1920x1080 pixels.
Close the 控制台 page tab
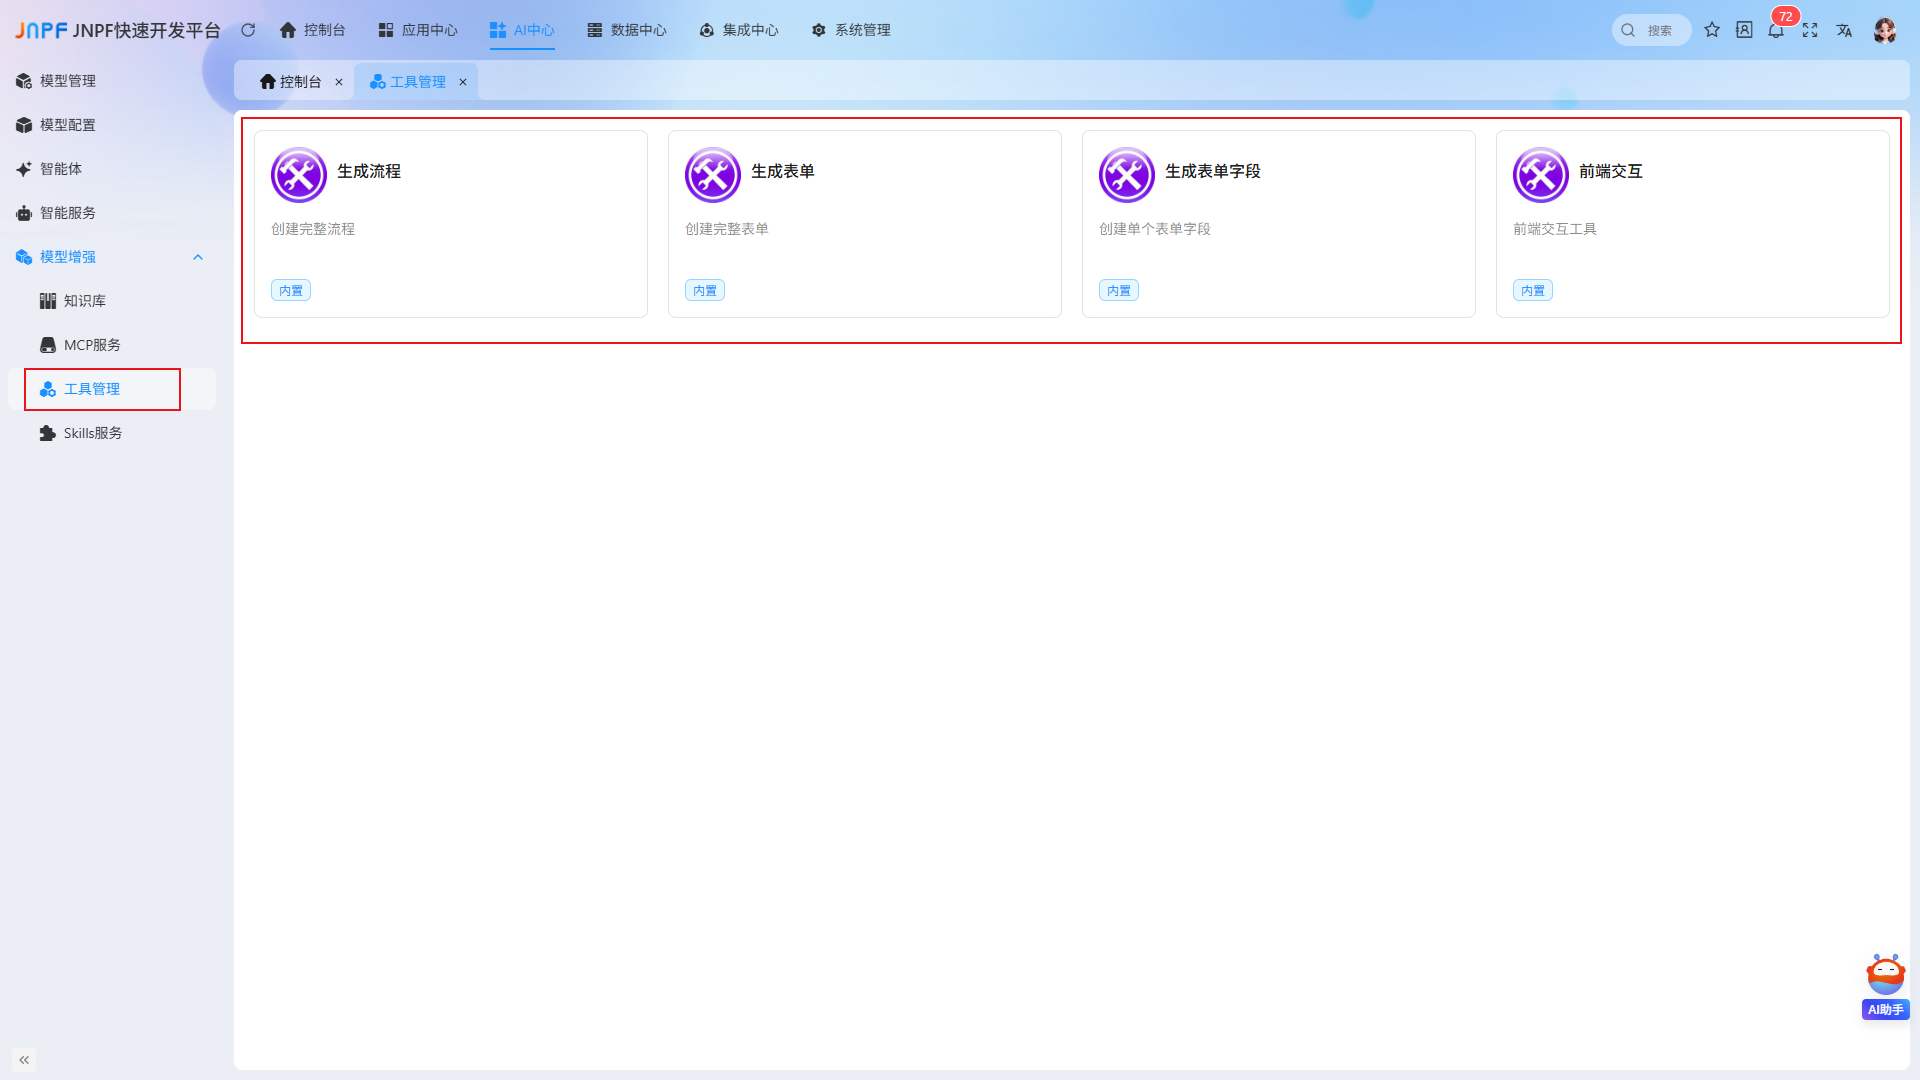pos(339,82)
